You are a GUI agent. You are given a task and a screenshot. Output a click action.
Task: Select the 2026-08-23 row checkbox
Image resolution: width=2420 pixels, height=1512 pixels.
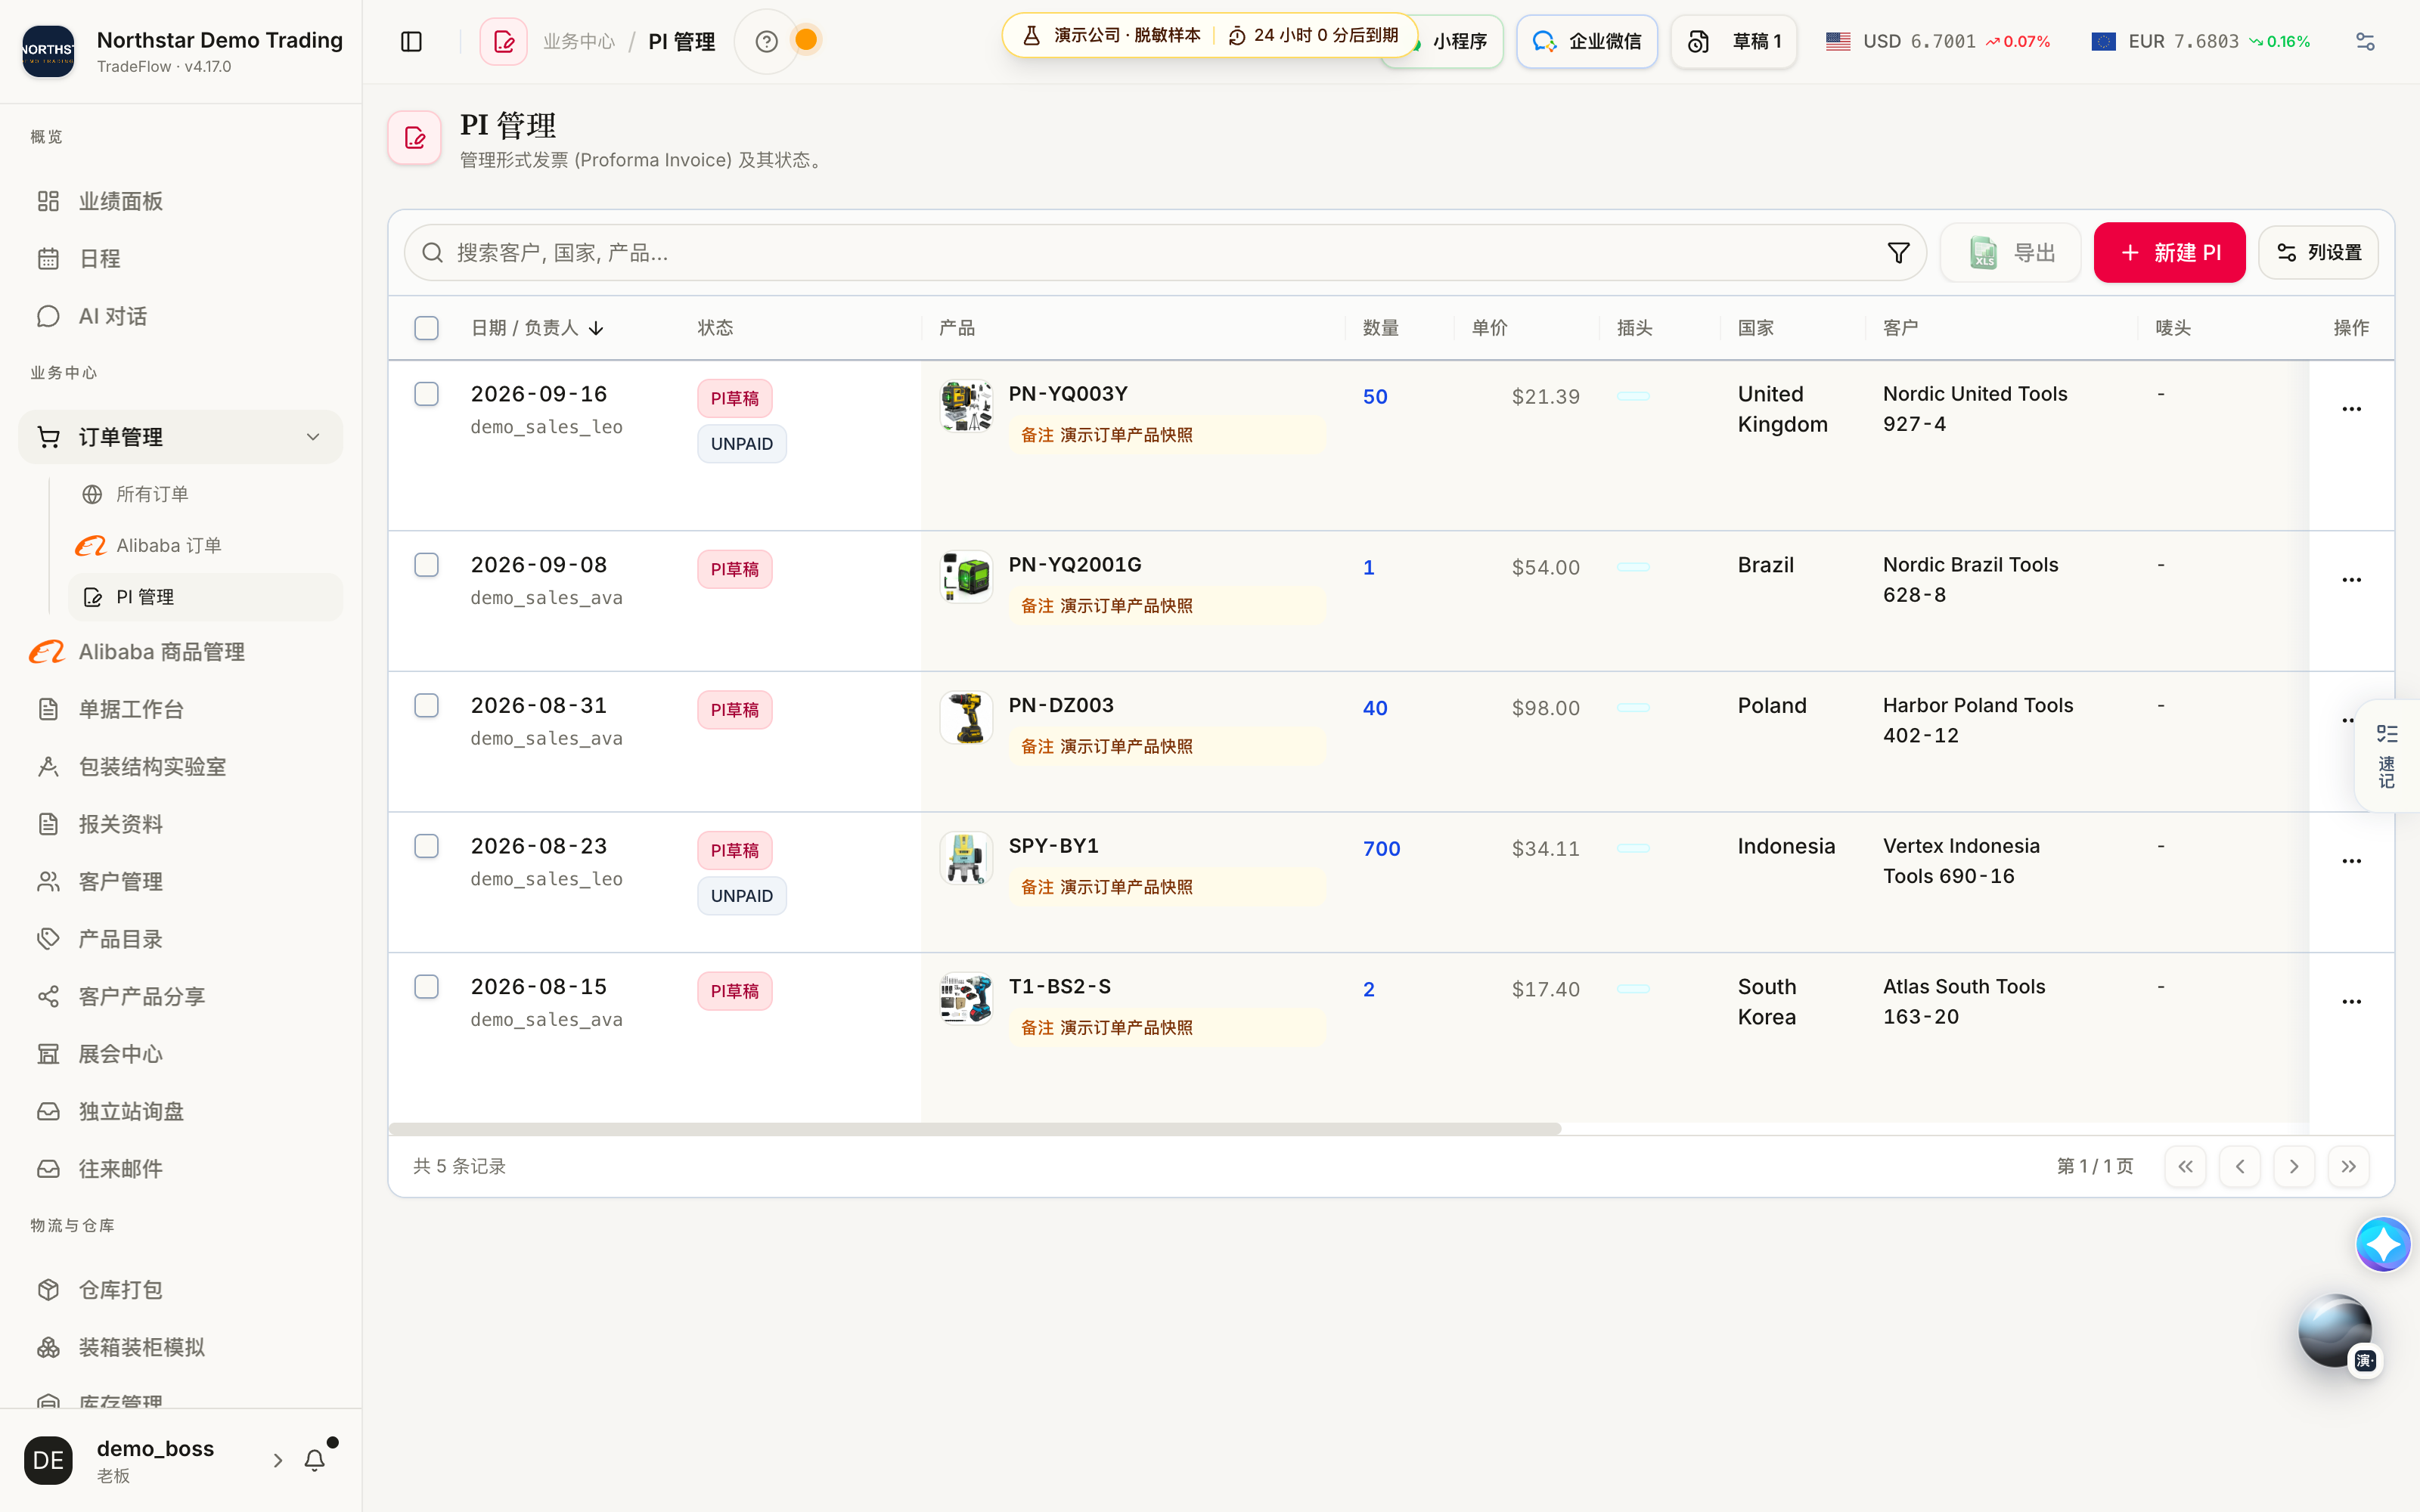tap(426, 846)
